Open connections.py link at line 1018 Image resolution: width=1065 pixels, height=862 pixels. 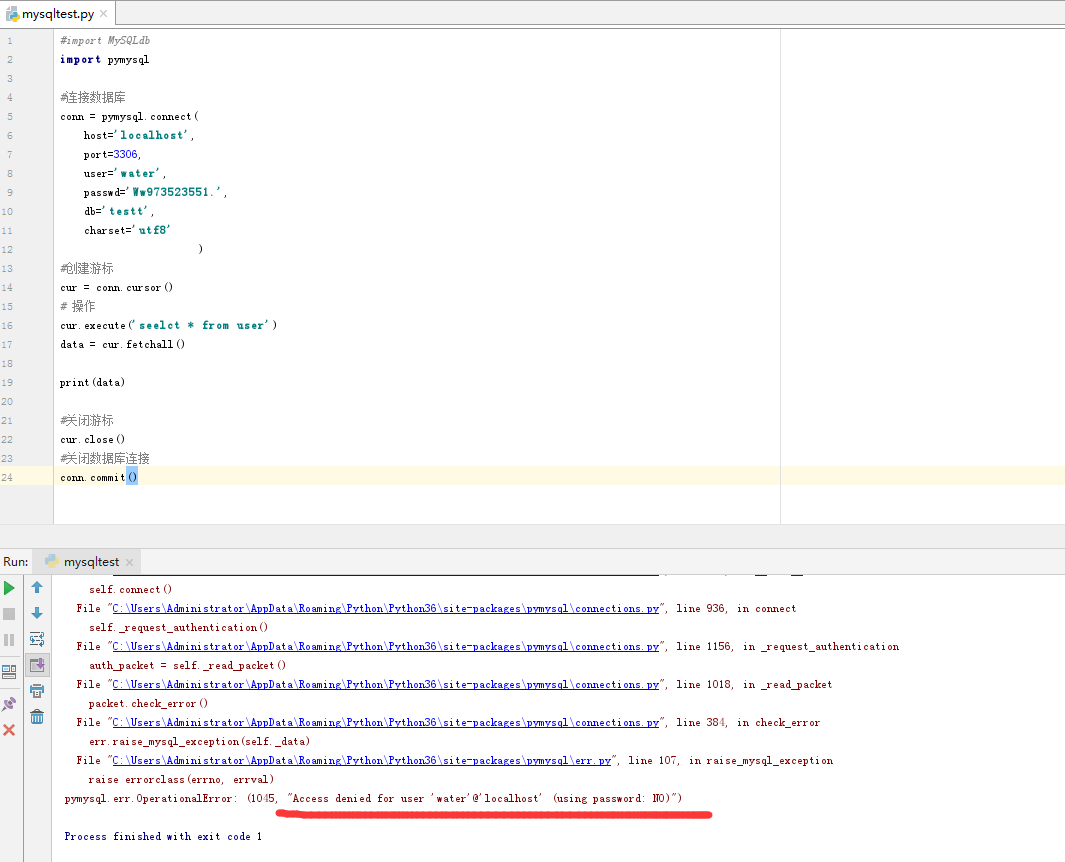[x=386, y=685]
